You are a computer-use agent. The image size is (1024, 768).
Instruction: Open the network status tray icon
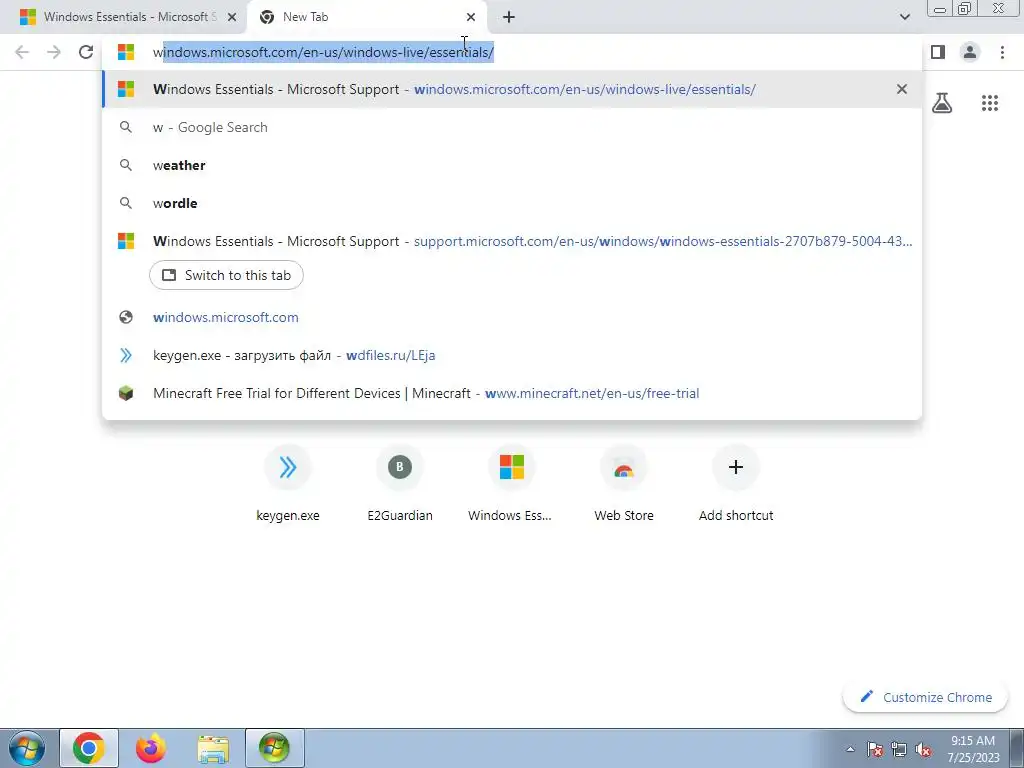point(899,749)
